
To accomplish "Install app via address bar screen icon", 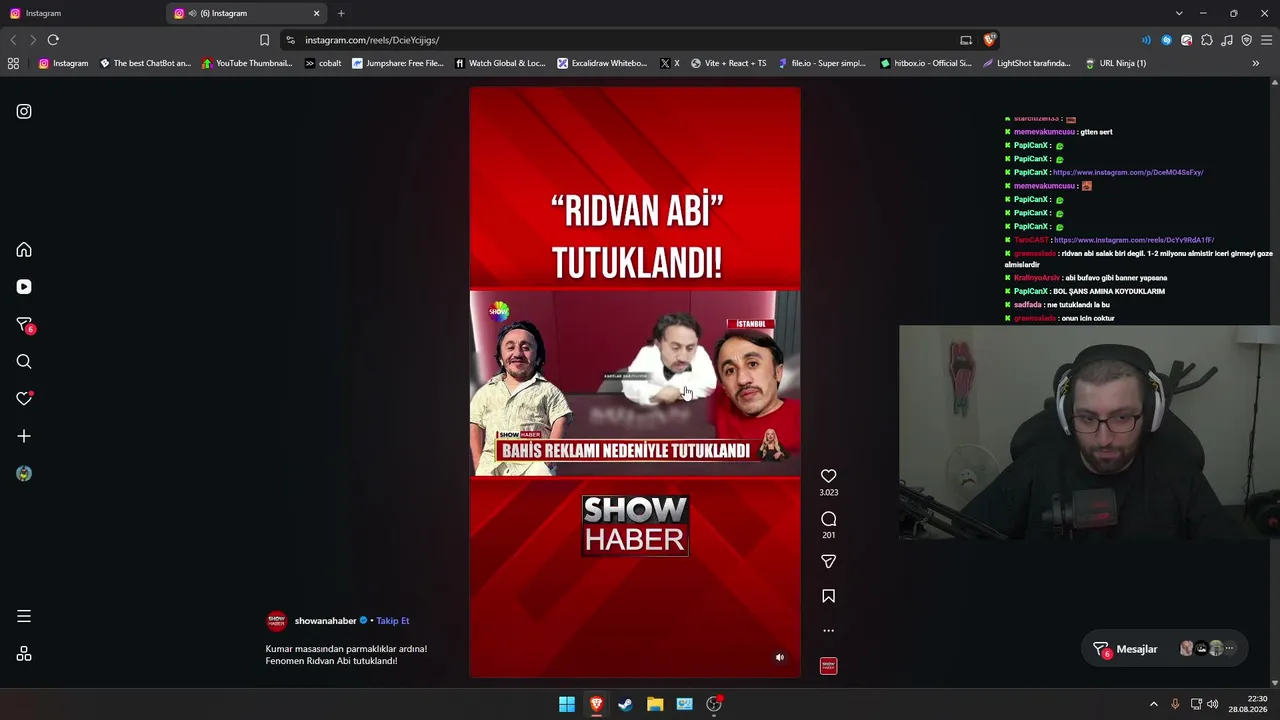I will (966, 40).
